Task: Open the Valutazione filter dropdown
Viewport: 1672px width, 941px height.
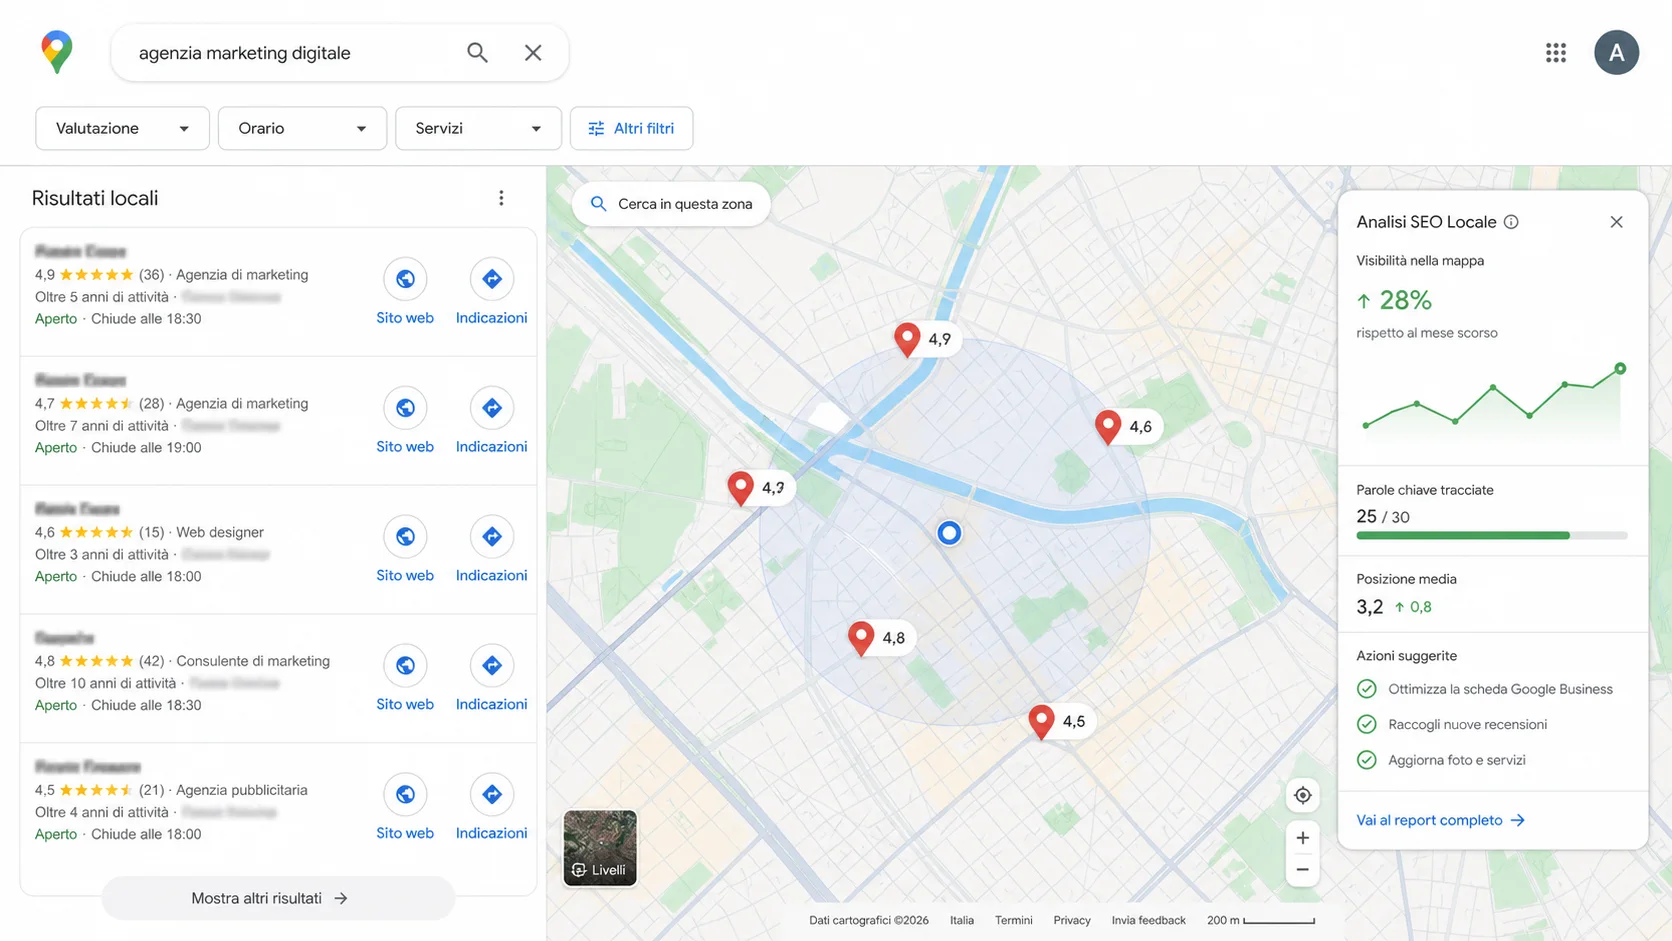Action: (122, 128)
